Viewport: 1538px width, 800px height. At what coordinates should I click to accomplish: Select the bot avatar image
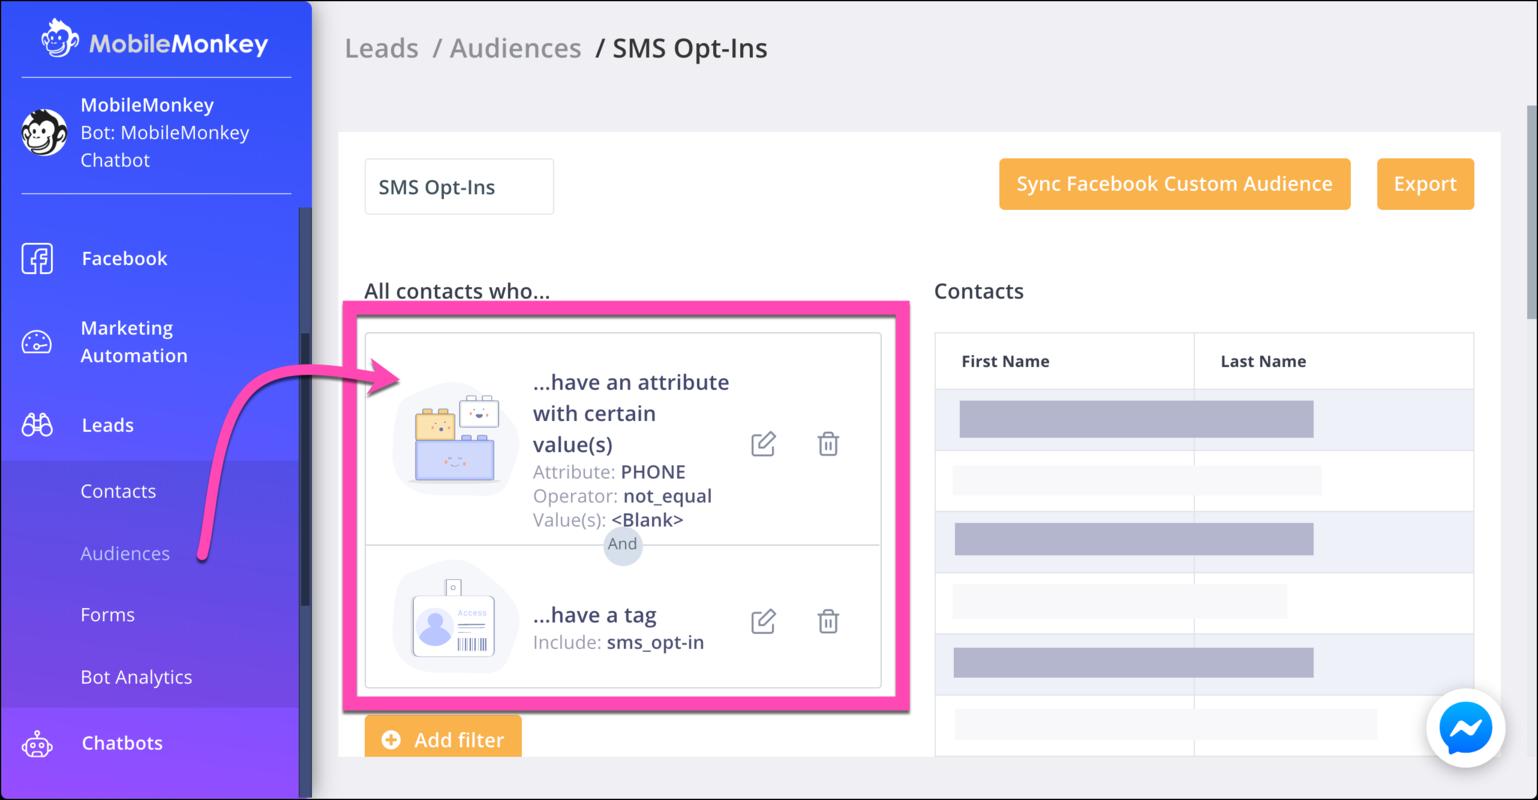44,131
